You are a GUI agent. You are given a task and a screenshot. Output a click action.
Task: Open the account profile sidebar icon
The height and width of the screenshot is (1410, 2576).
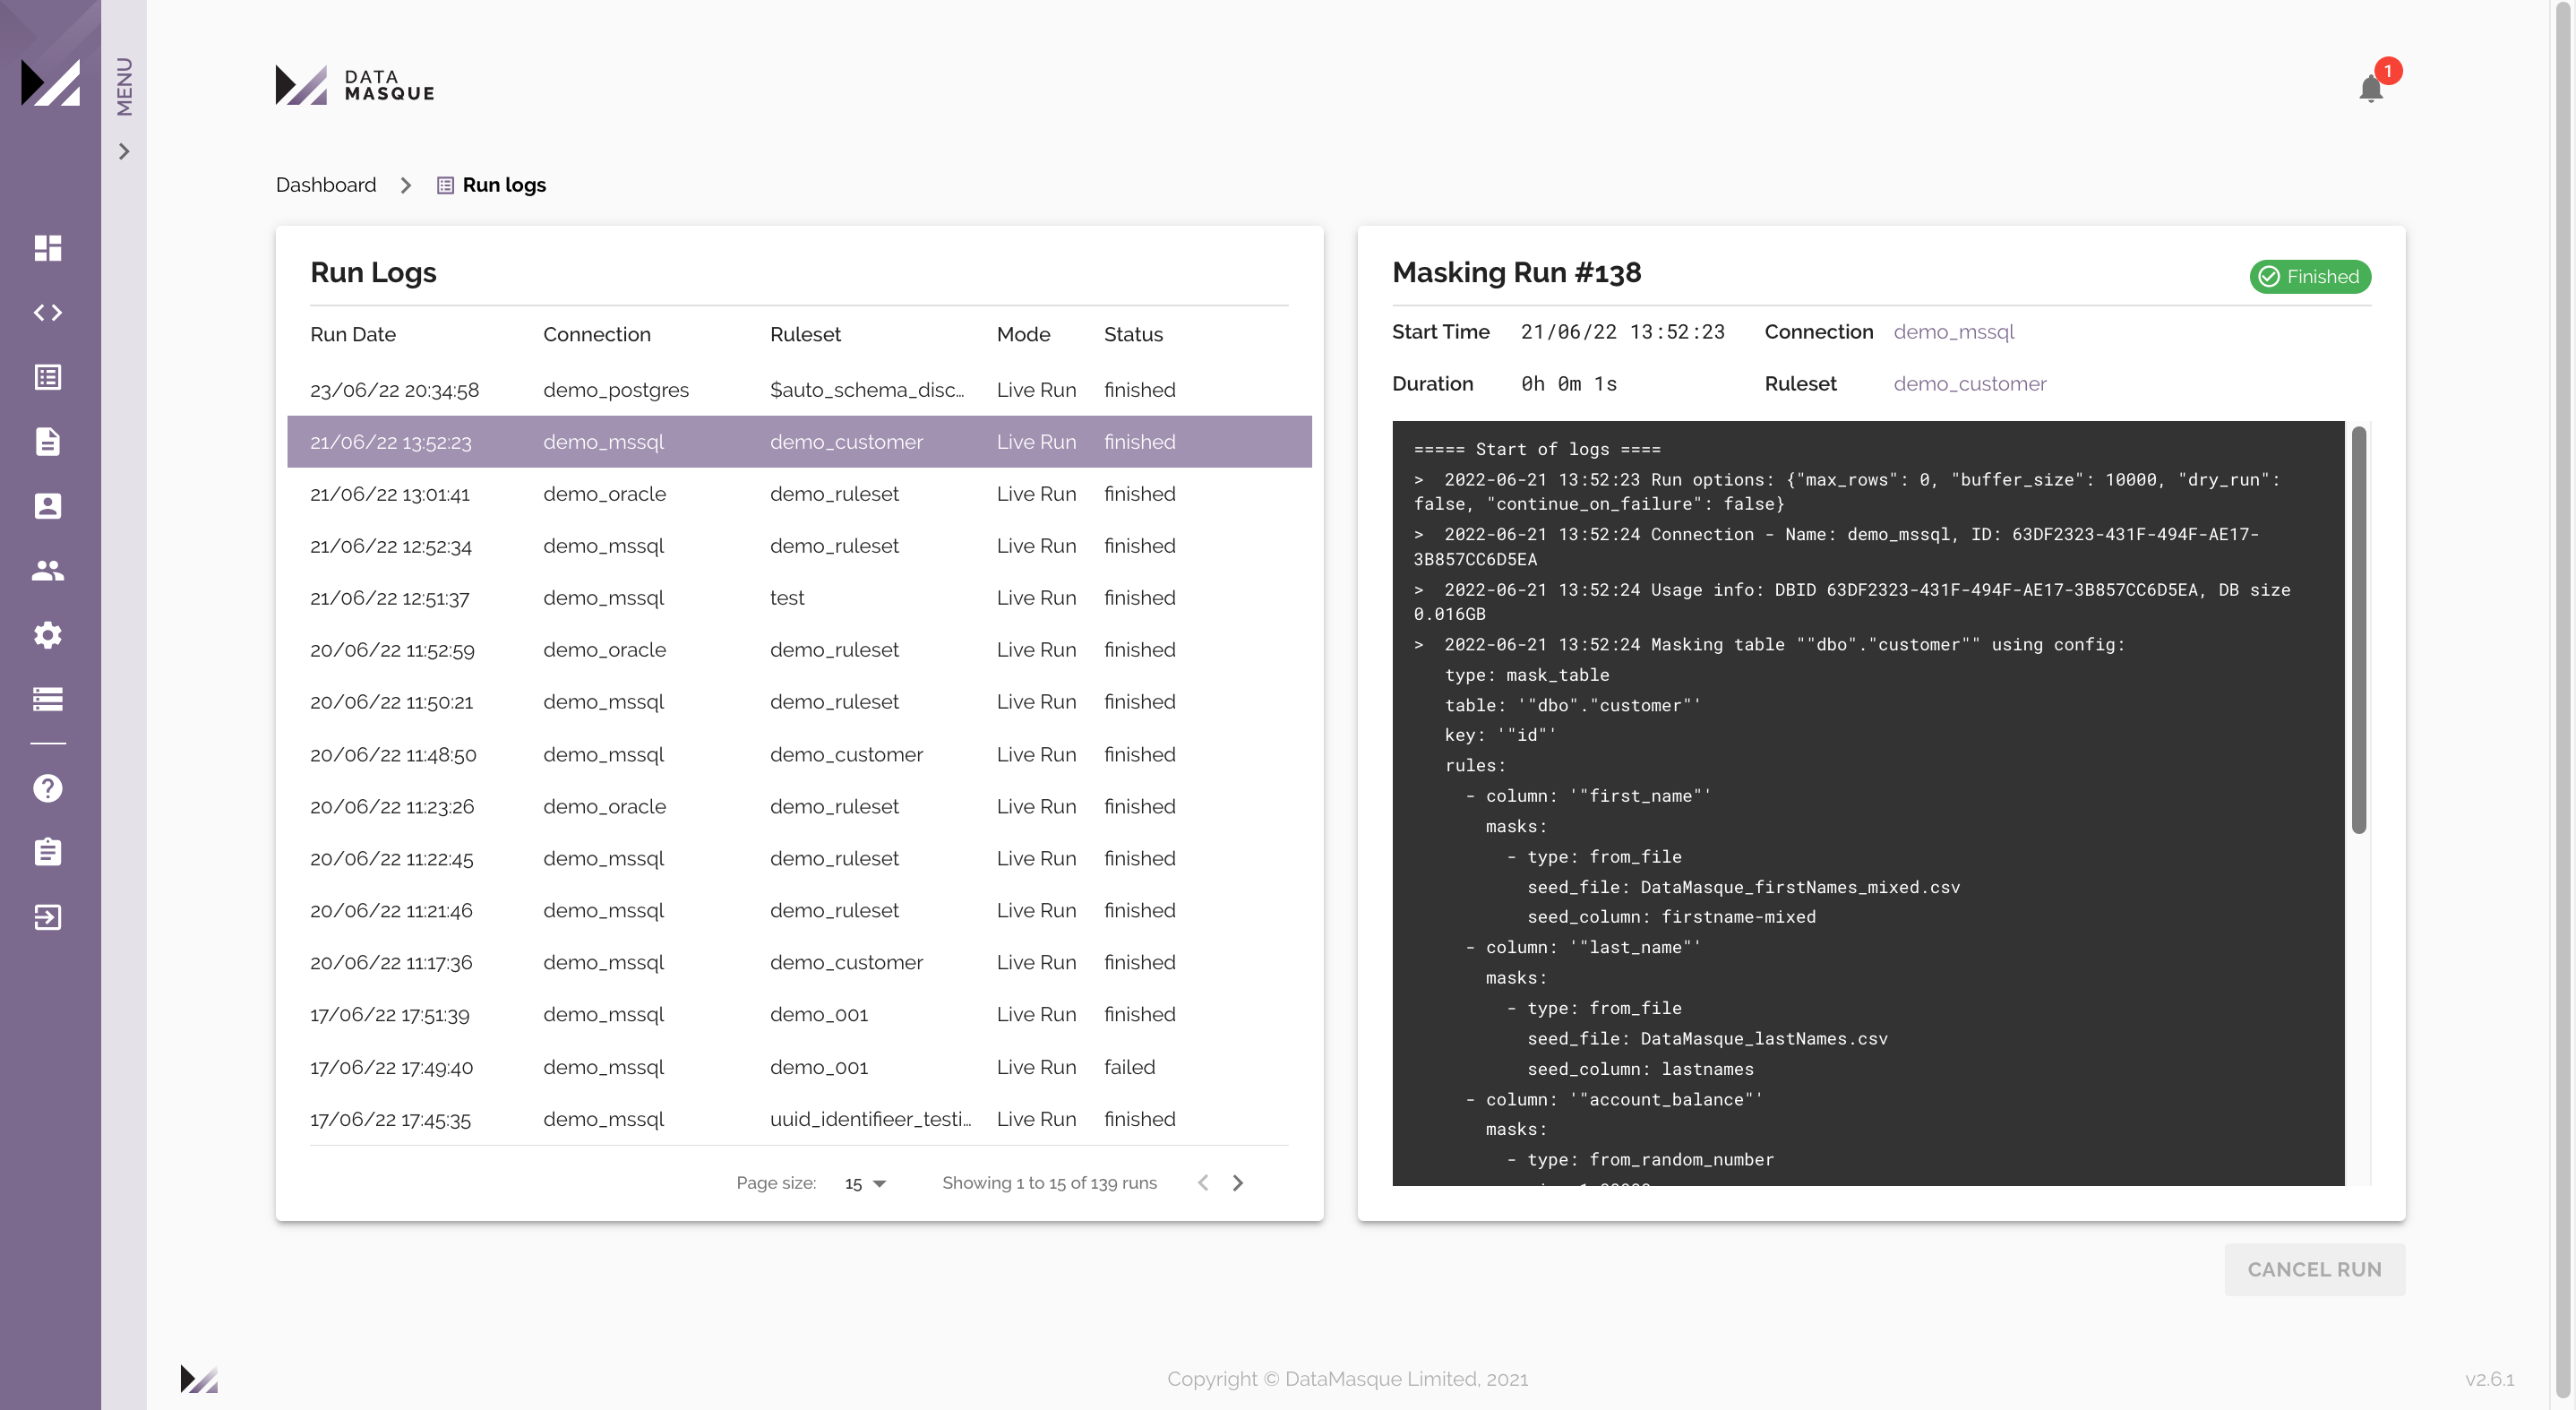pyautogui.click(x=48, y=506)
